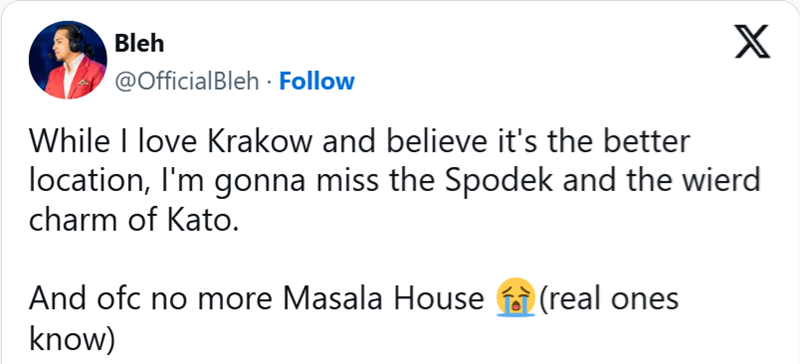Click the display name Bleh
The image size is (800, 364).
click(139, 44)
